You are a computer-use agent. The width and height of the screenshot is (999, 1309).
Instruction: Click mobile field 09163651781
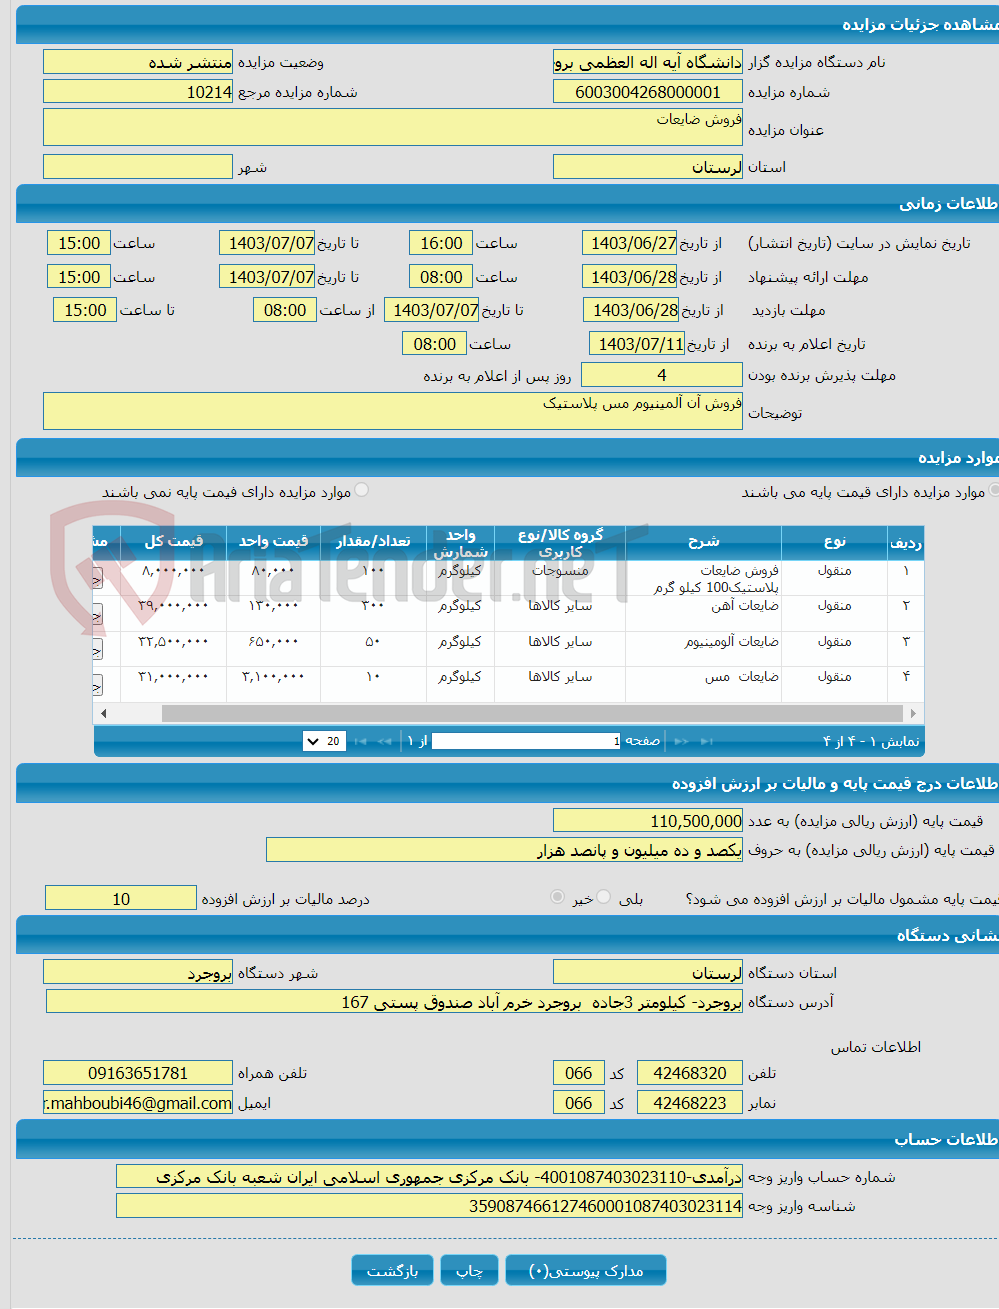pyautogui.click(x=138, y=1073)
